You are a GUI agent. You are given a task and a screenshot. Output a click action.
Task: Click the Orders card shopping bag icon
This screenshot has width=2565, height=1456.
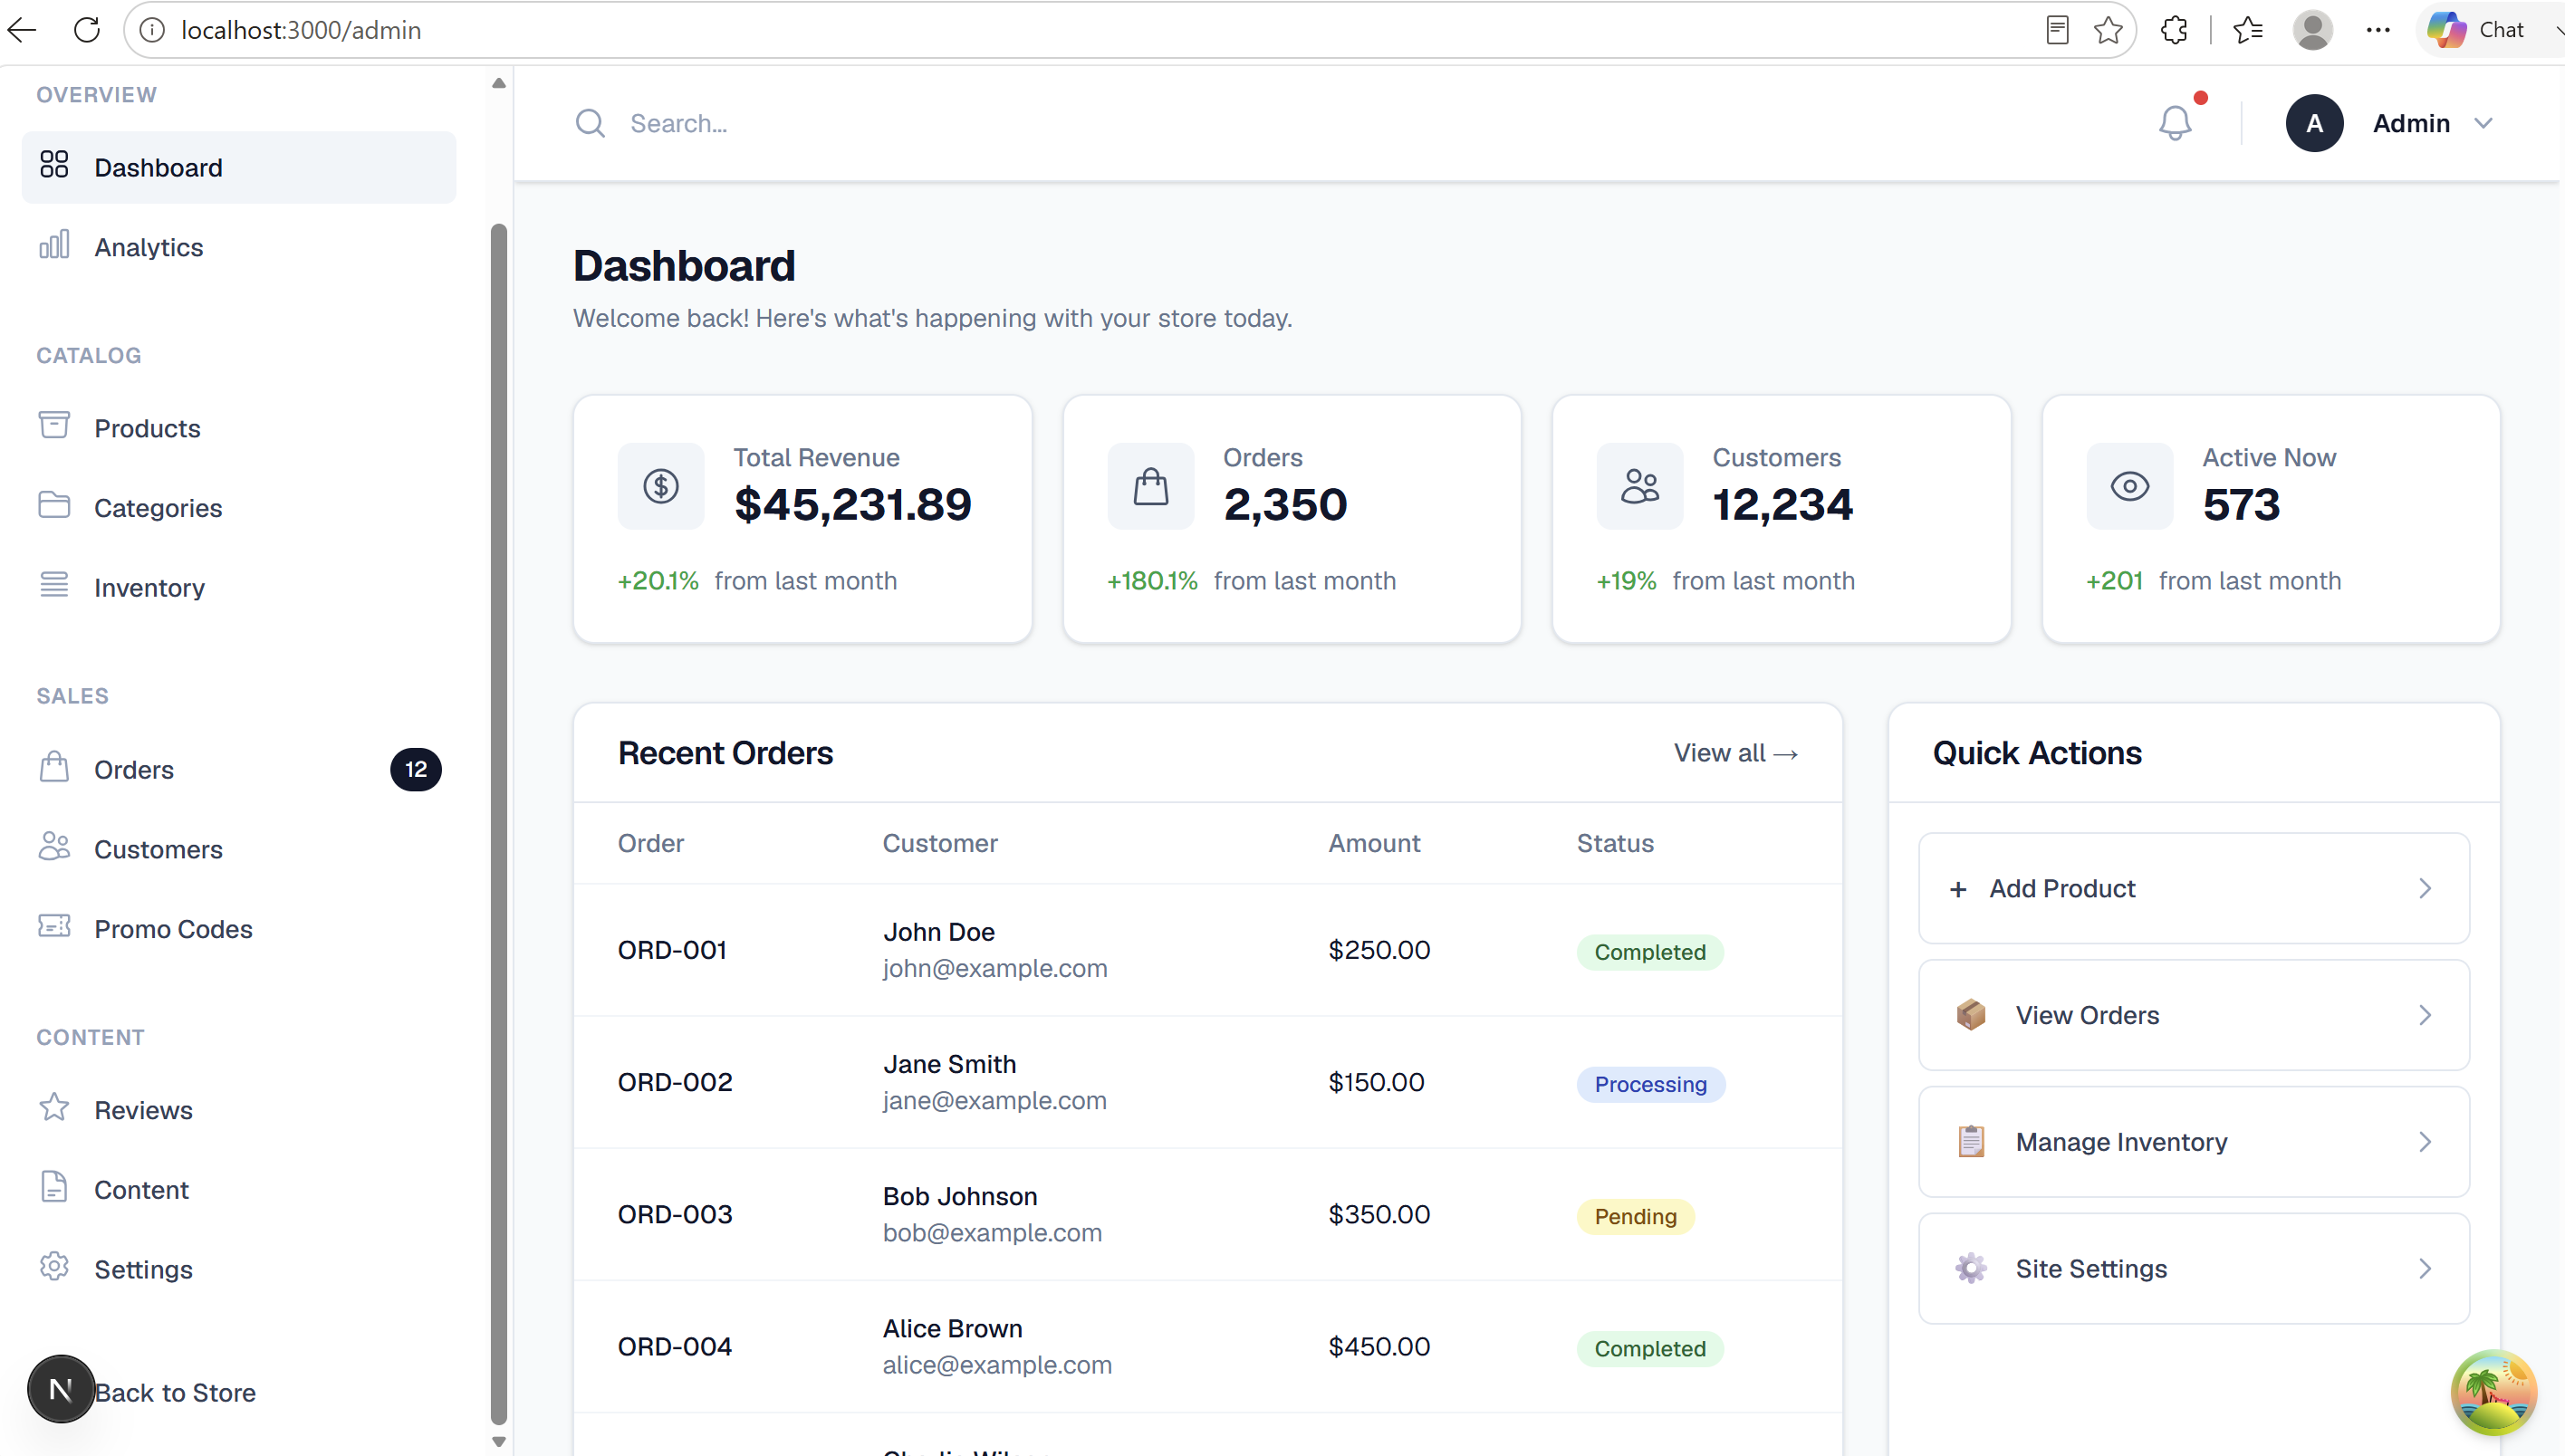pos(1150,486)
